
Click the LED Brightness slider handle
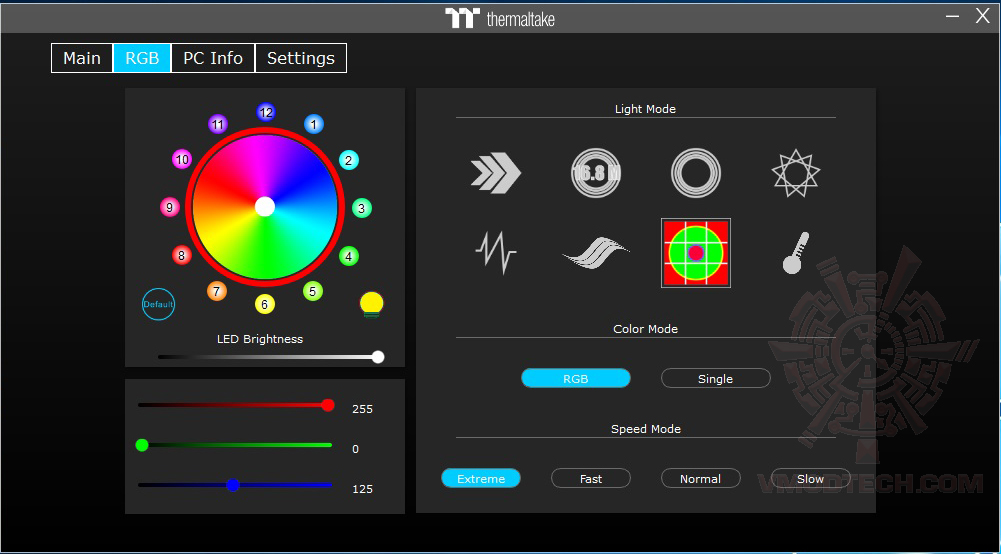pos(378,357)
